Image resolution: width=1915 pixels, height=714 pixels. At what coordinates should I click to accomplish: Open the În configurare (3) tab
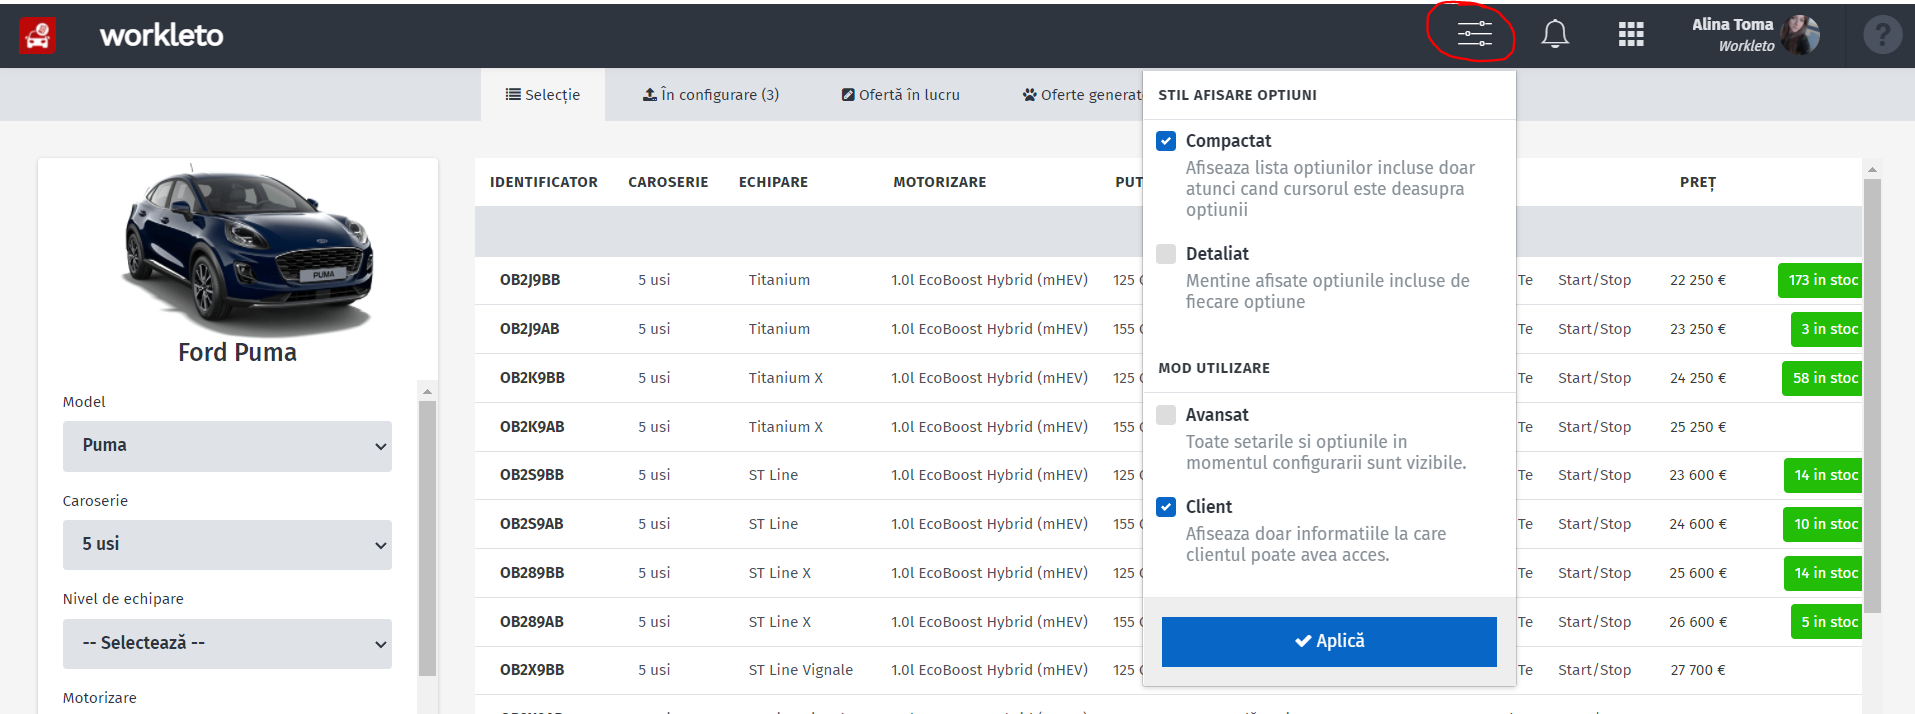pyautogui.click(x=710, y=95)
